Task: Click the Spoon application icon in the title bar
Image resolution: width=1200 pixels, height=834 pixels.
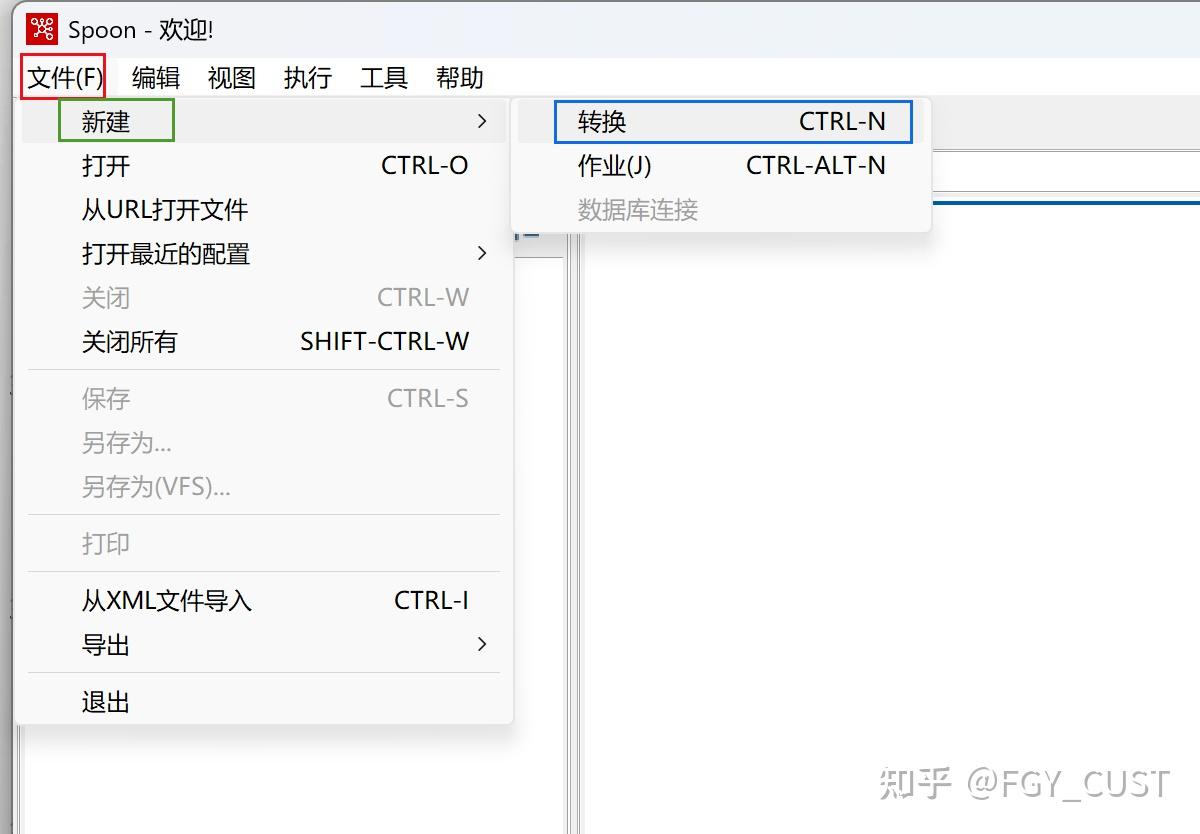Action: pyautogui.click(x=41, y=29)
